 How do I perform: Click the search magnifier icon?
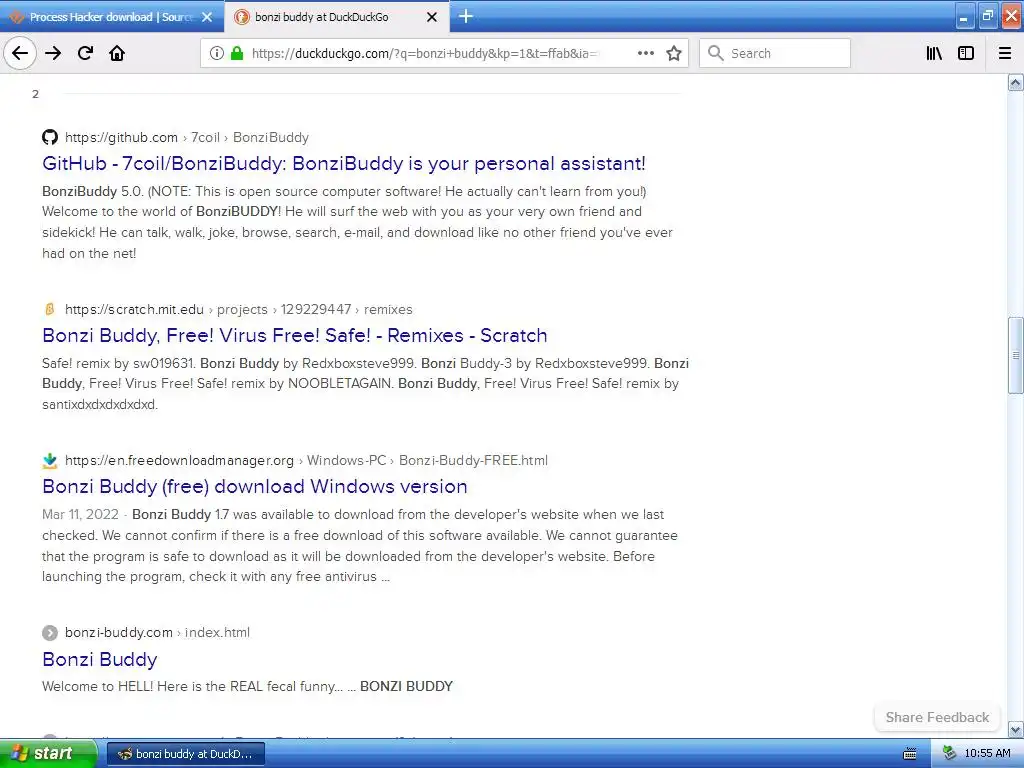point(716,53)
